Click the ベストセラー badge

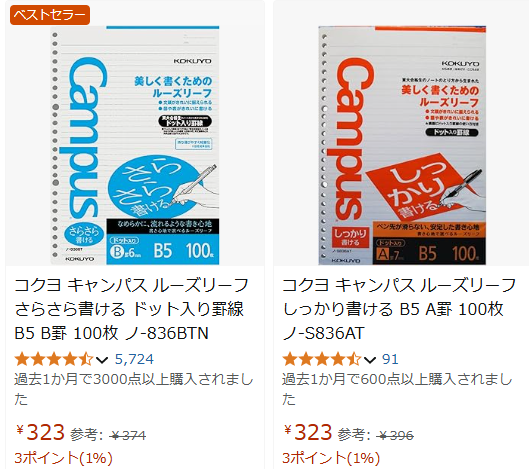tap(50, 15)
